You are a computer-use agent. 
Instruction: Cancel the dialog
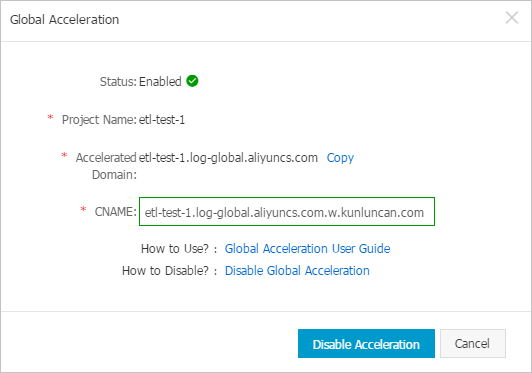(473, 343)
